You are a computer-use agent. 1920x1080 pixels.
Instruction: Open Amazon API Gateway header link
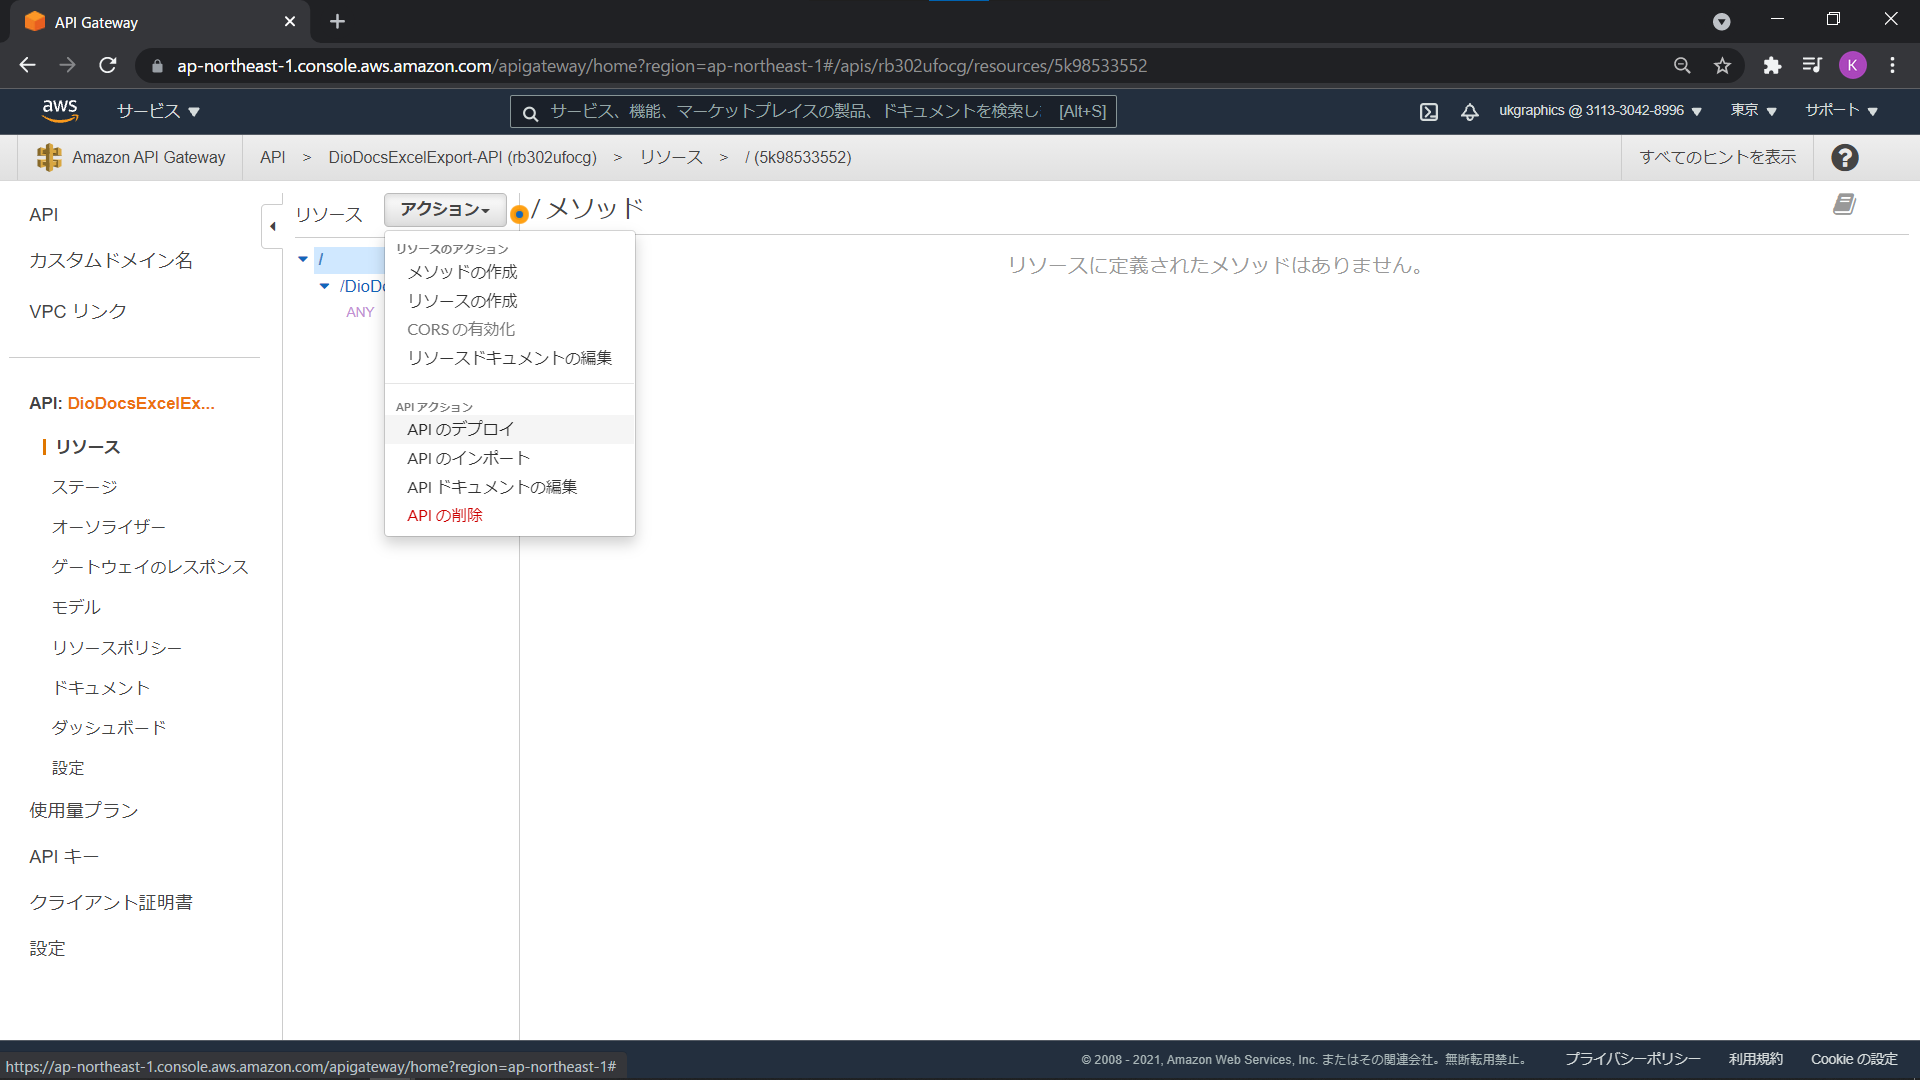(x=148, y=157)
